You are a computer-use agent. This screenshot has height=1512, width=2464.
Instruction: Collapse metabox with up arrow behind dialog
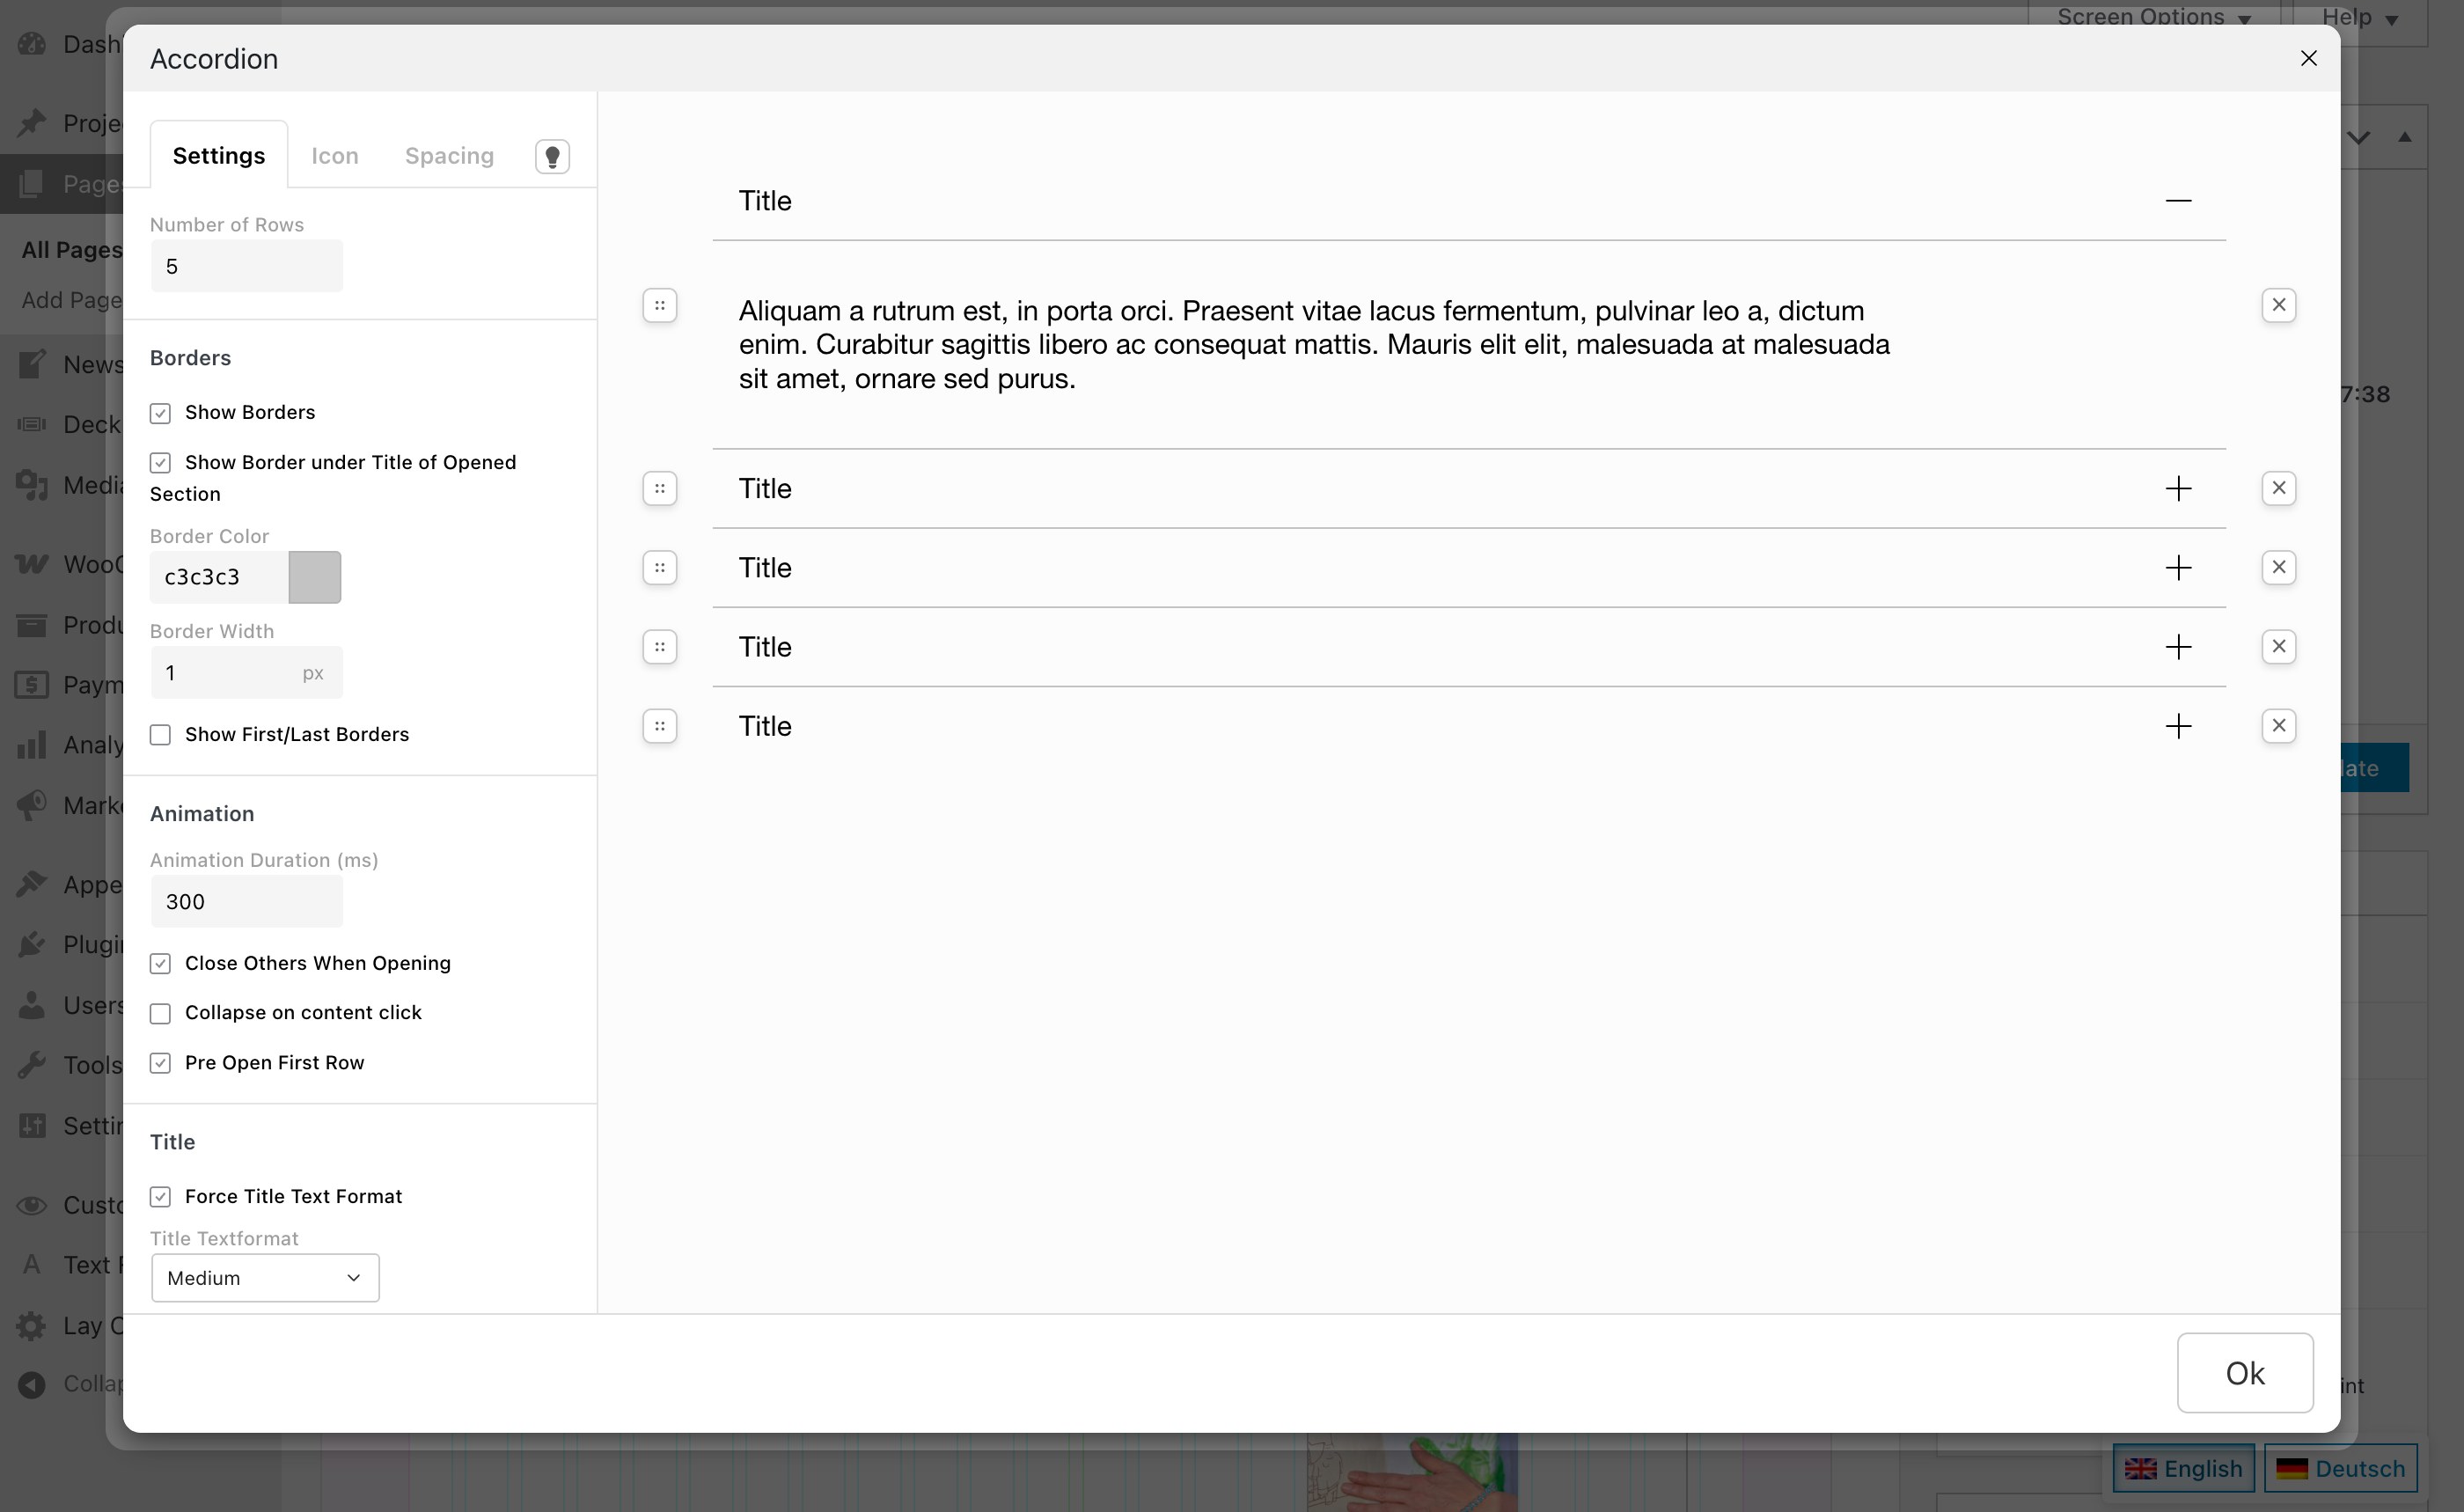coord(2404,137)
